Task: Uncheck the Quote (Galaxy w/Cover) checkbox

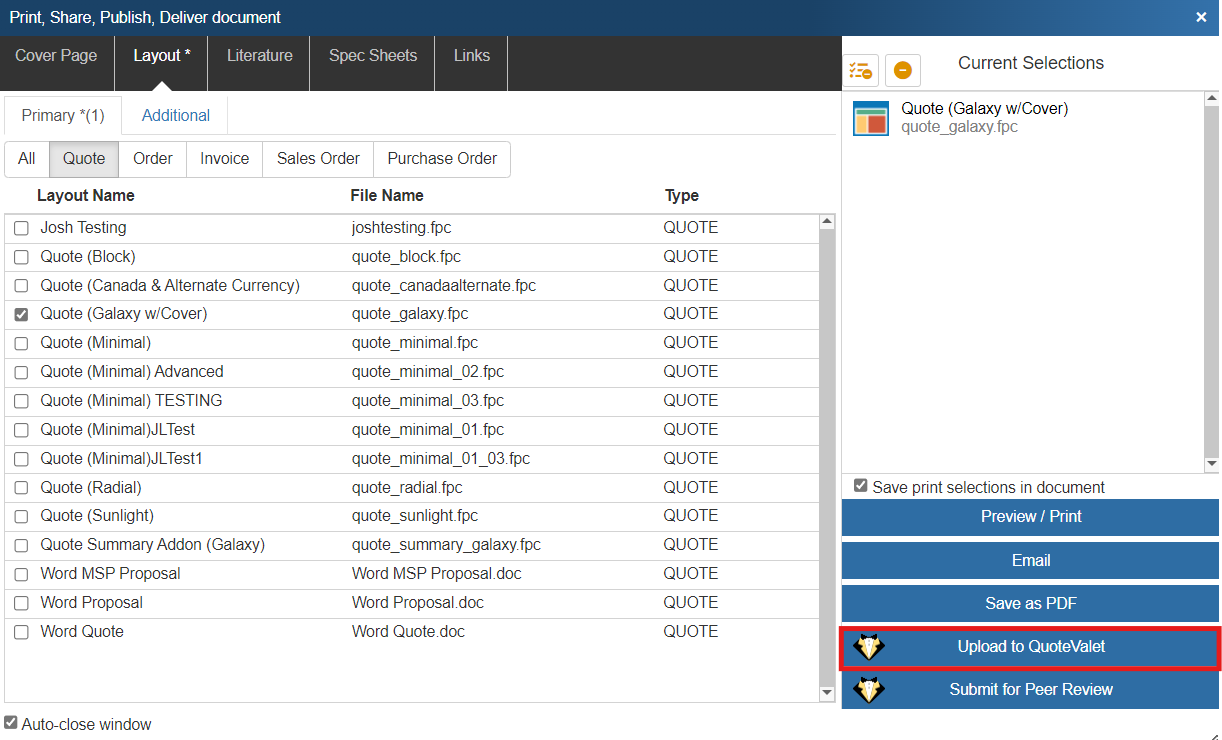Action: (x=21, y=314)
